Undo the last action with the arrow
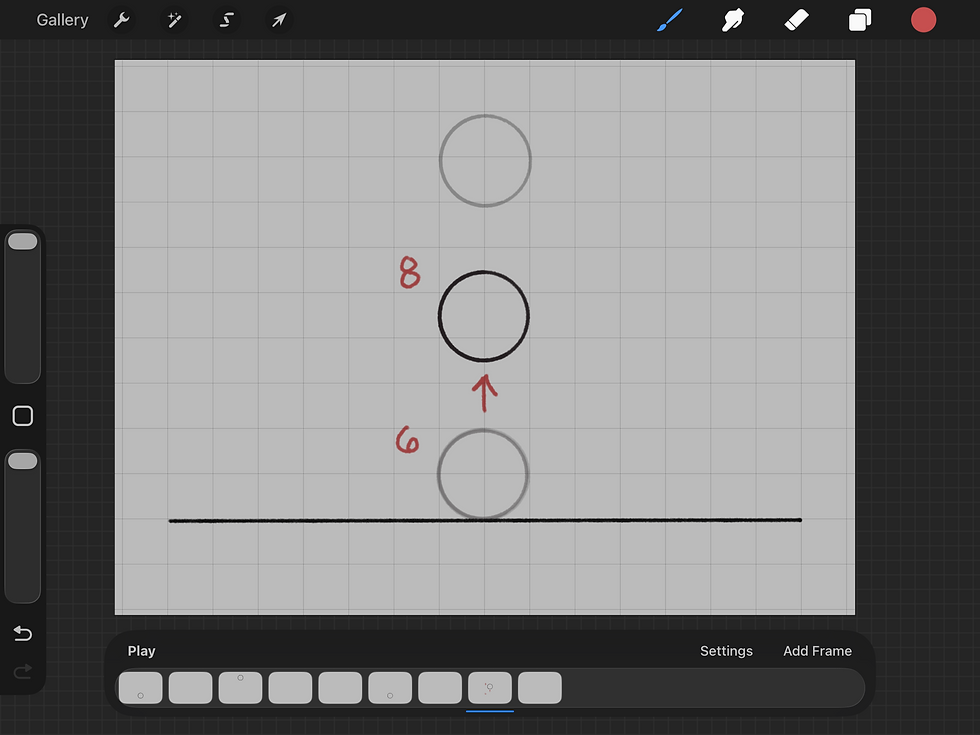Screen dimensions: 980x735 pyautogui.click(x=23, y=633)
